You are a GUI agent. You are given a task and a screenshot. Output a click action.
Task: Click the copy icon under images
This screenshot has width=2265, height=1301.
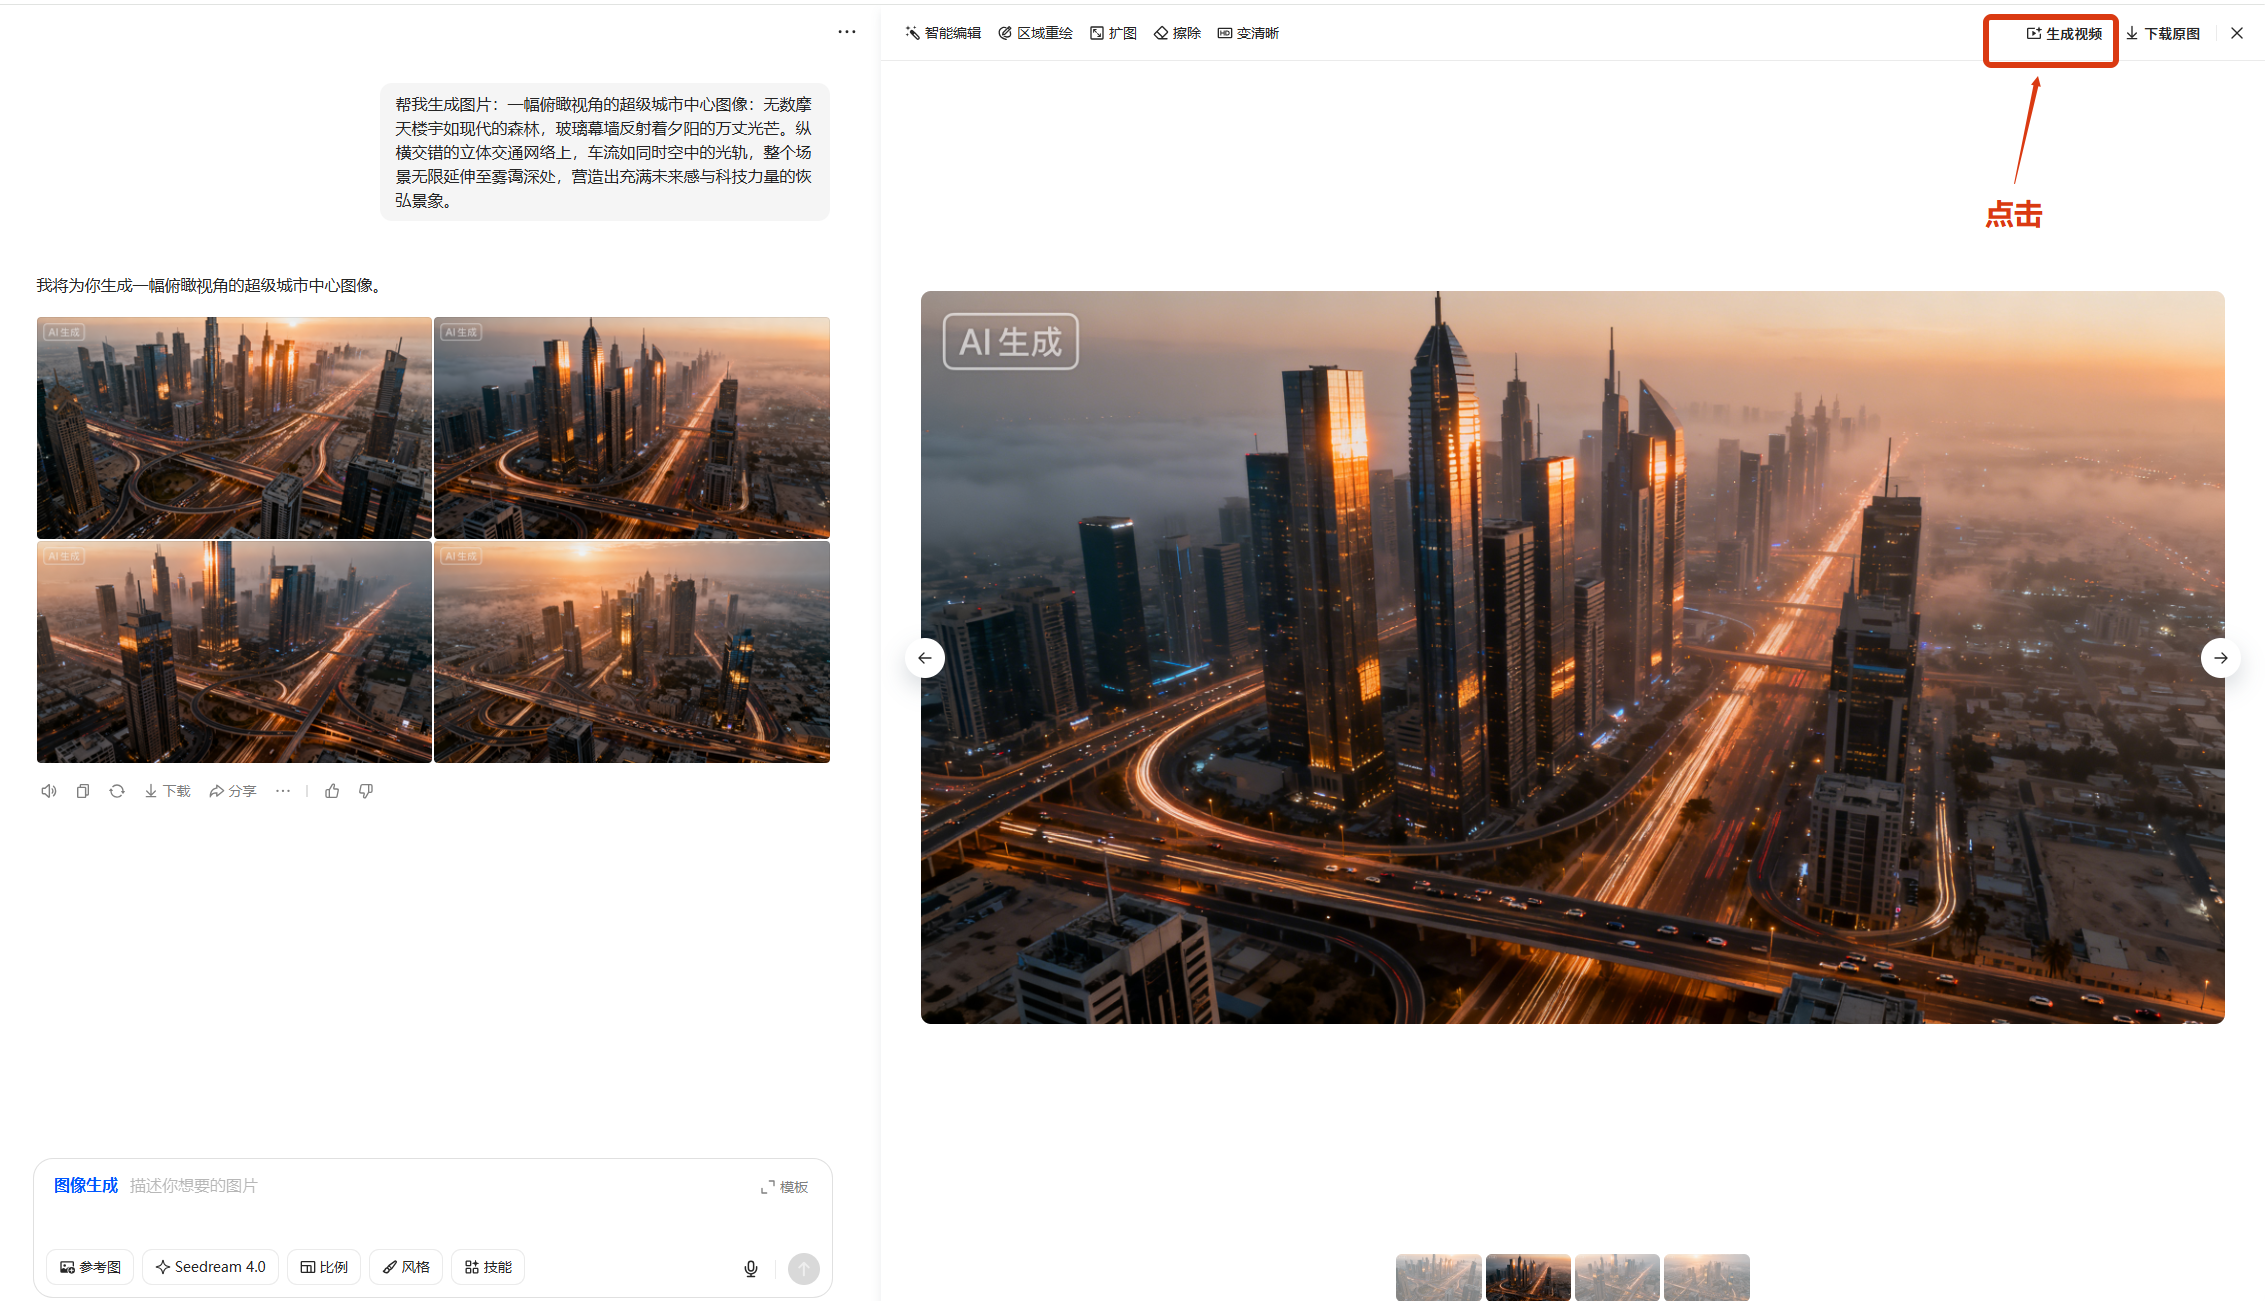pyautogui.click(x=83, y=791)
